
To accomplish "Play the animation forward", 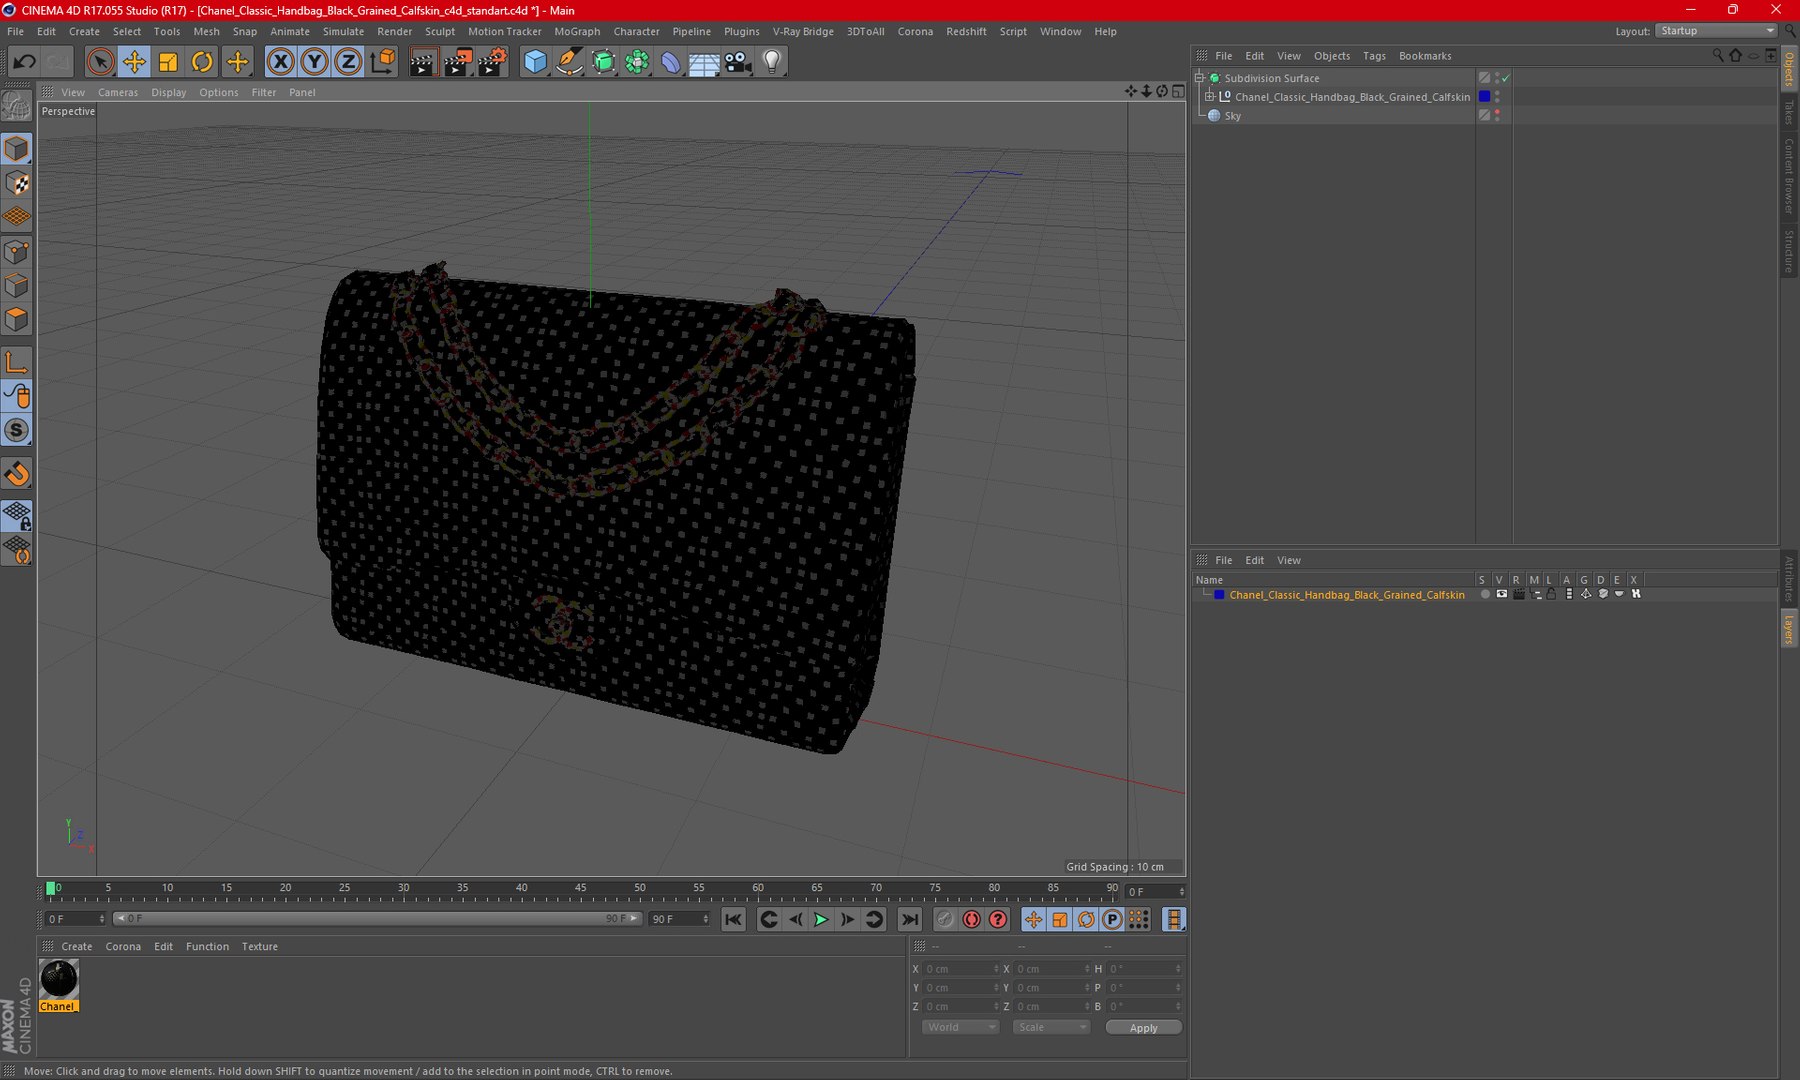I will point(821,919).
